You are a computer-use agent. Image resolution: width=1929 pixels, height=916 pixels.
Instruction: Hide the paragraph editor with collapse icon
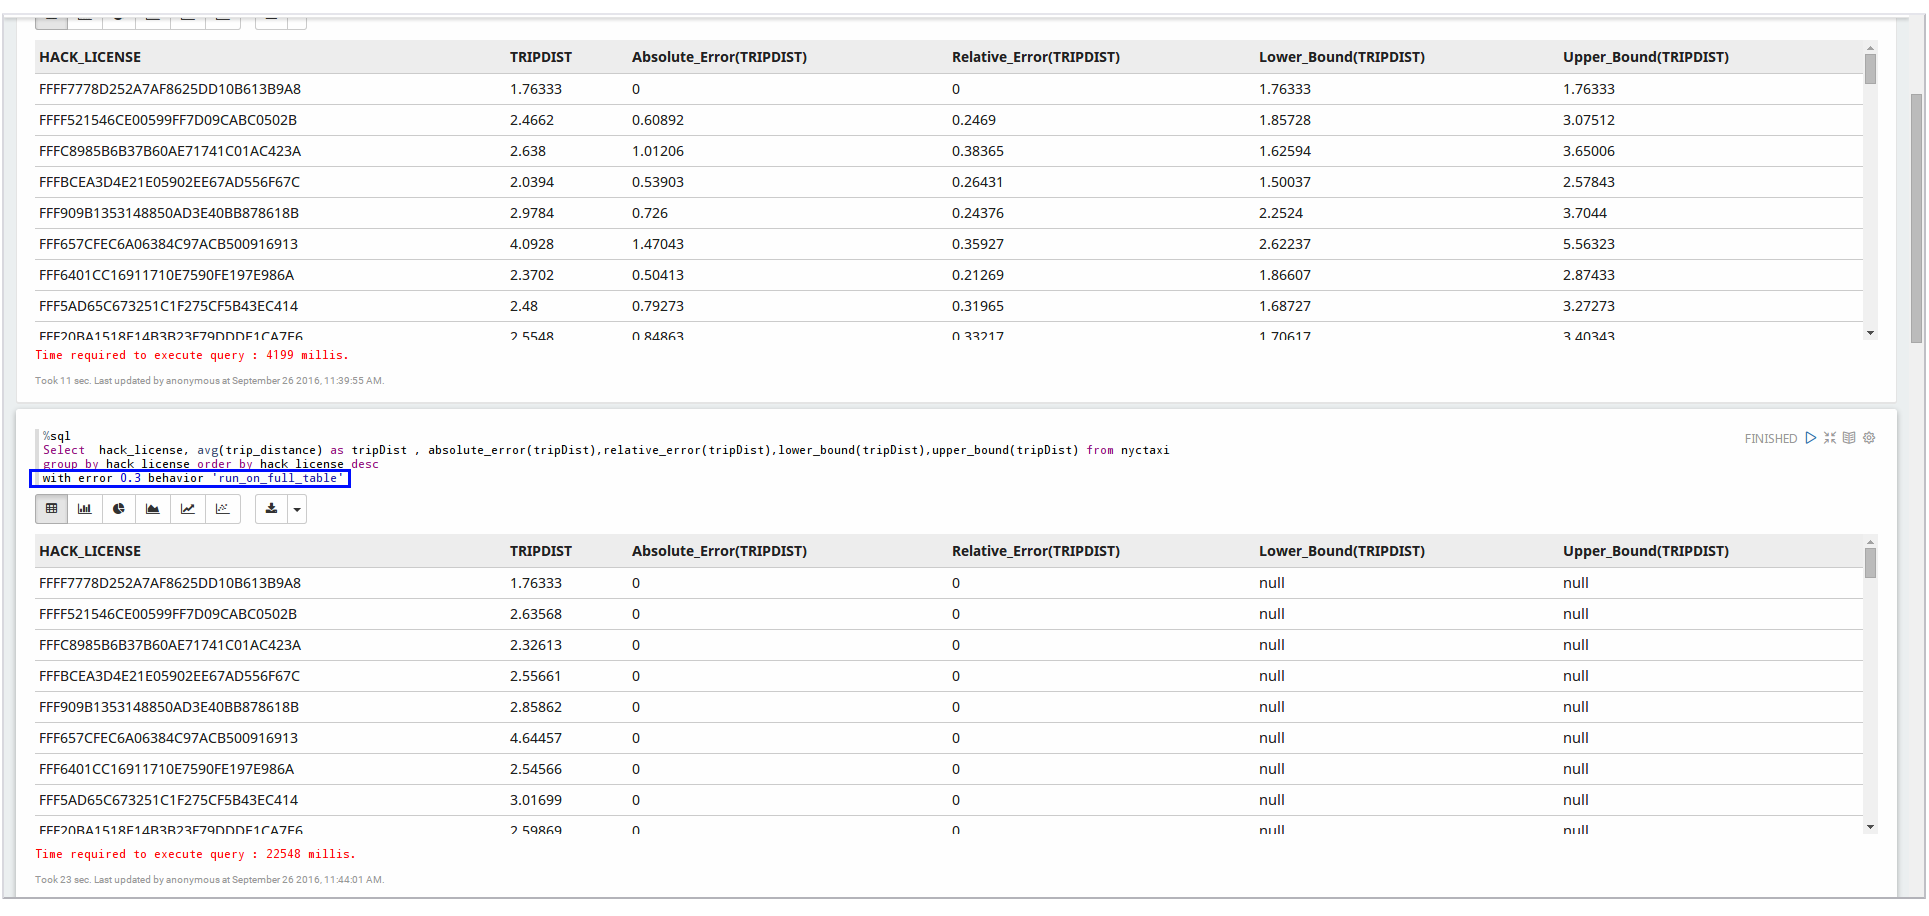[1830, 438]
